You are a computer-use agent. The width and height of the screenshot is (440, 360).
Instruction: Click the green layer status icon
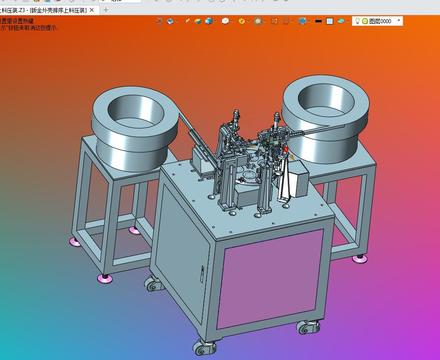(365, 21)
